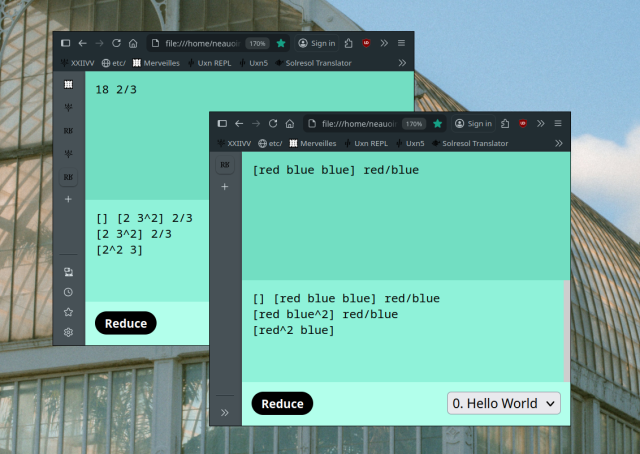
Task: Open bookmarks star icon in back window sidebar
Action: (68, 312)
